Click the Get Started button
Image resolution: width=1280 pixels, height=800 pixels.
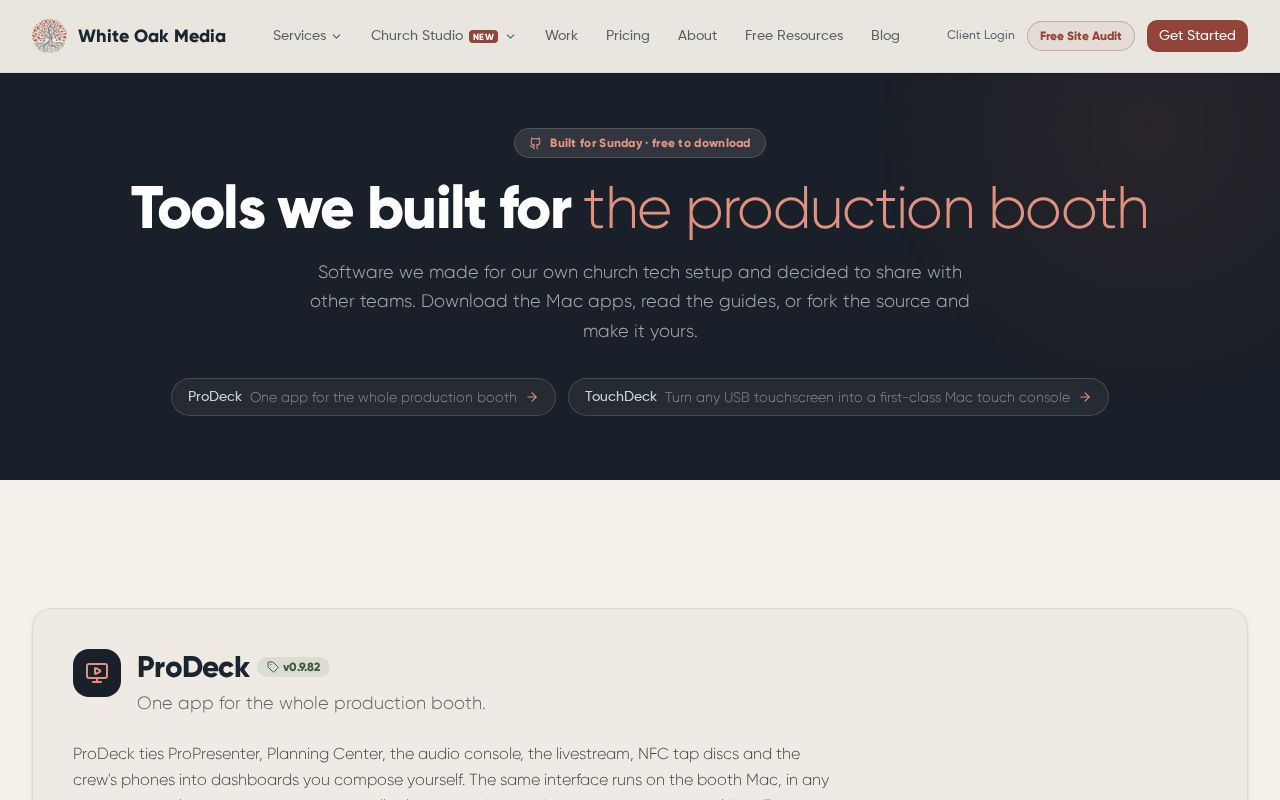point(1197,36)
